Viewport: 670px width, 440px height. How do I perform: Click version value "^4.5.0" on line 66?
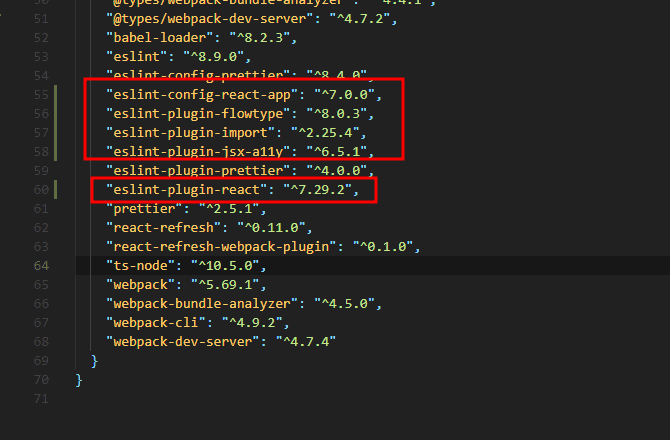tap(344, 304)
